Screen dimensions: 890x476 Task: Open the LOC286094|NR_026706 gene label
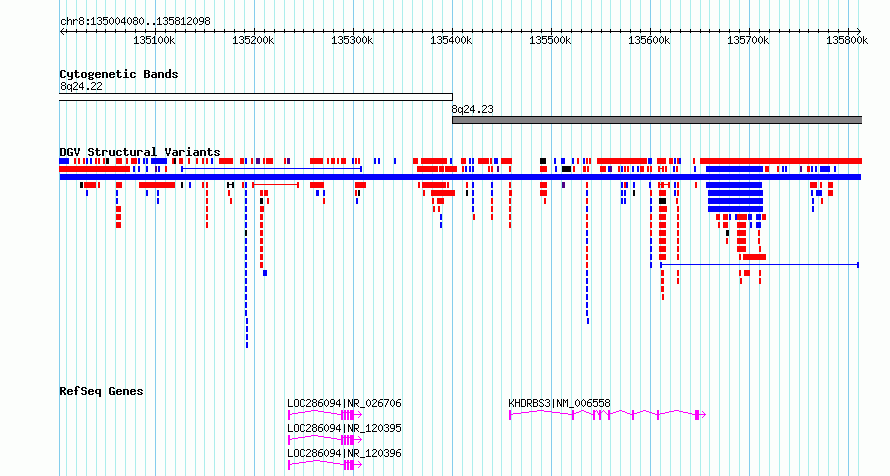(x=344, y=403)
